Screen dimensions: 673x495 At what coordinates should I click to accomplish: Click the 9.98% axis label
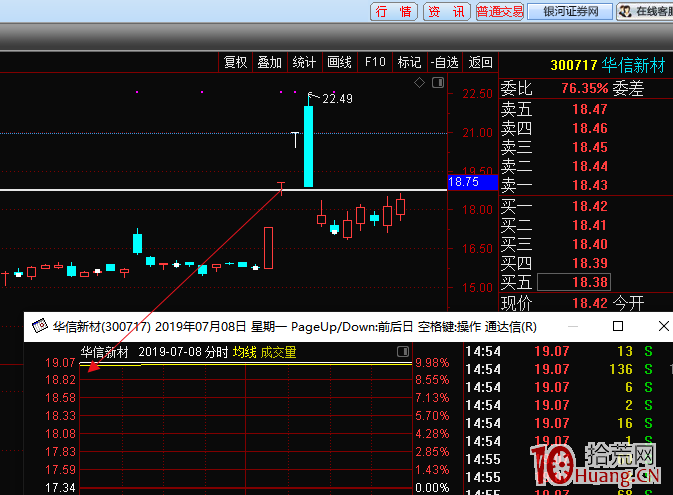(x=432, y=363)
